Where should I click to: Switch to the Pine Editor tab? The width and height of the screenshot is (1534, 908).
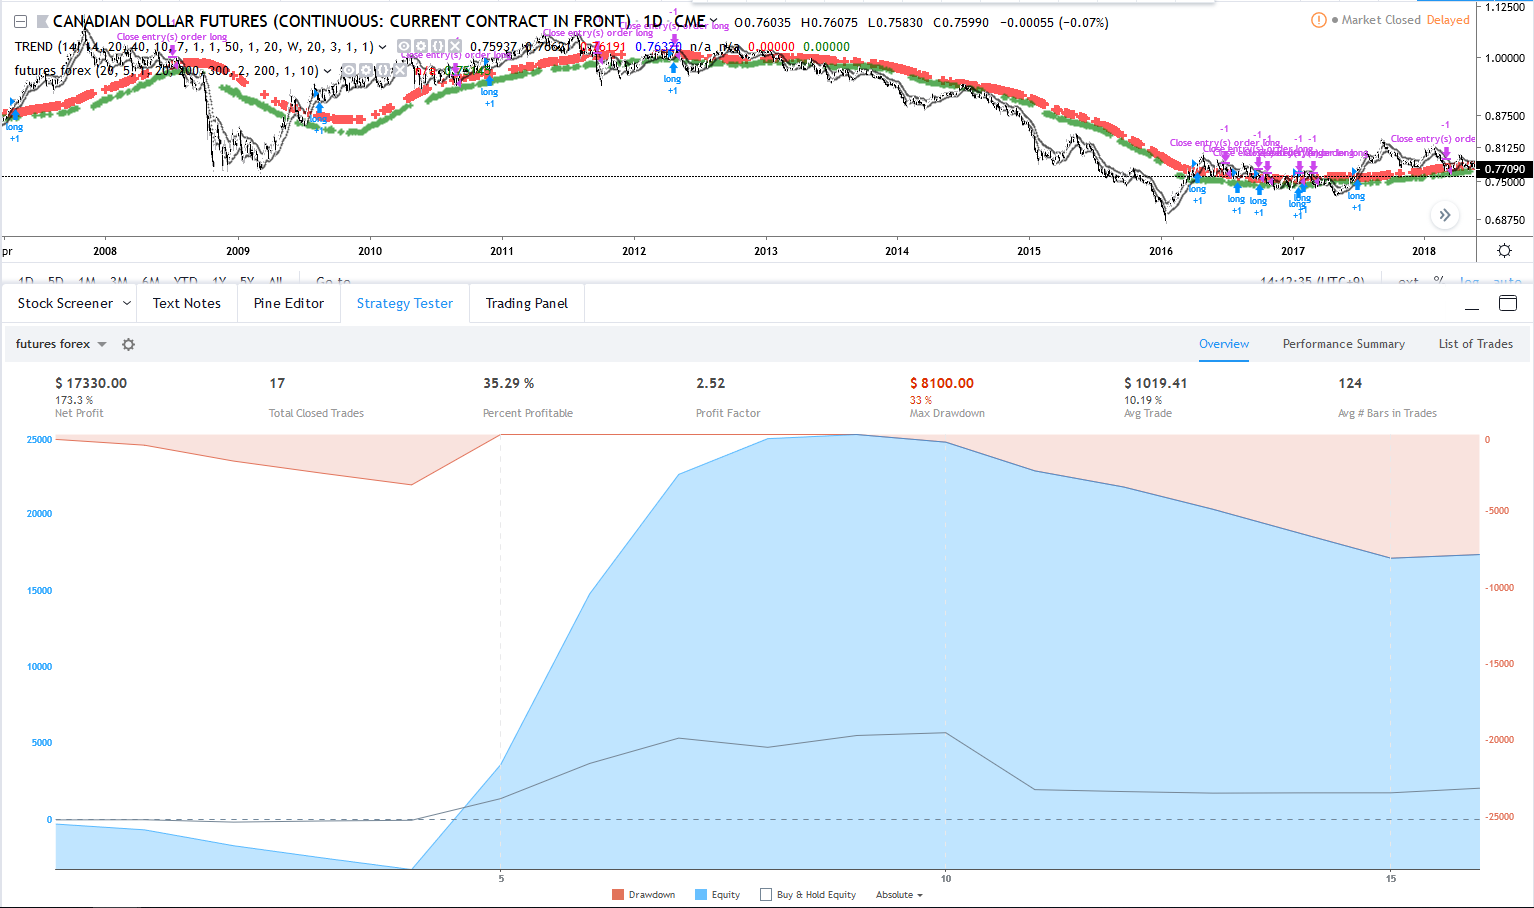point(289,303)
